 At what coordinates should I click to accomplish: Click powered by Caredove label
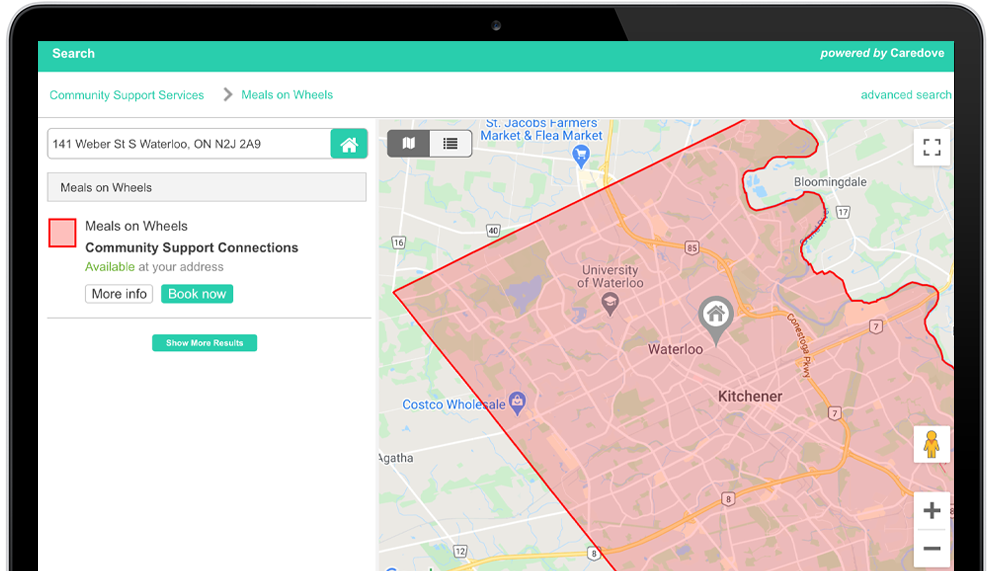(x=882, y=53)
